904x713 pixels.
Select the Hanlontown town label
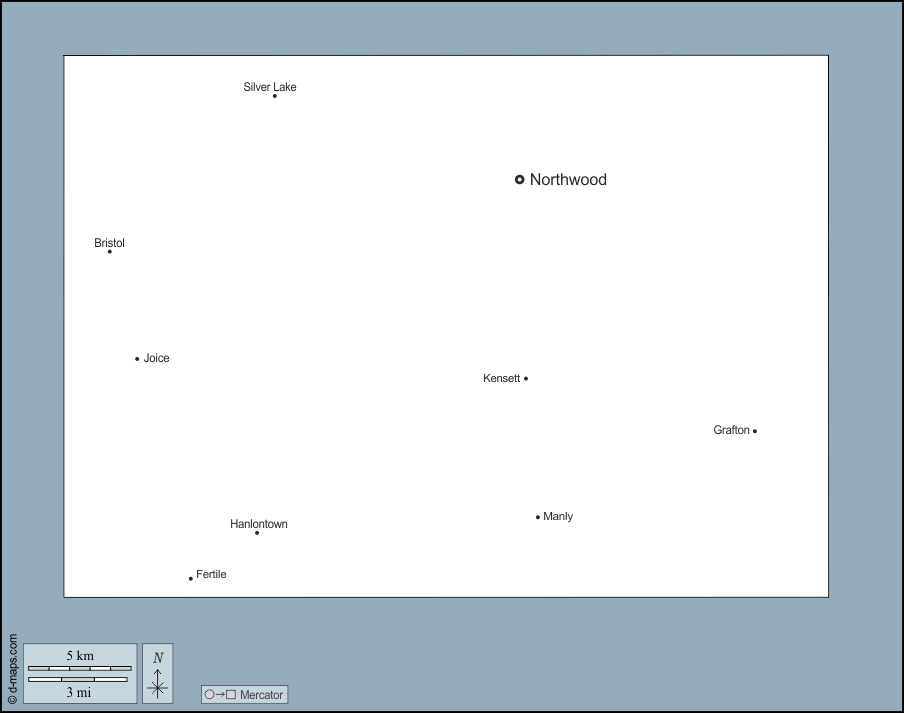tap(259, 524)
